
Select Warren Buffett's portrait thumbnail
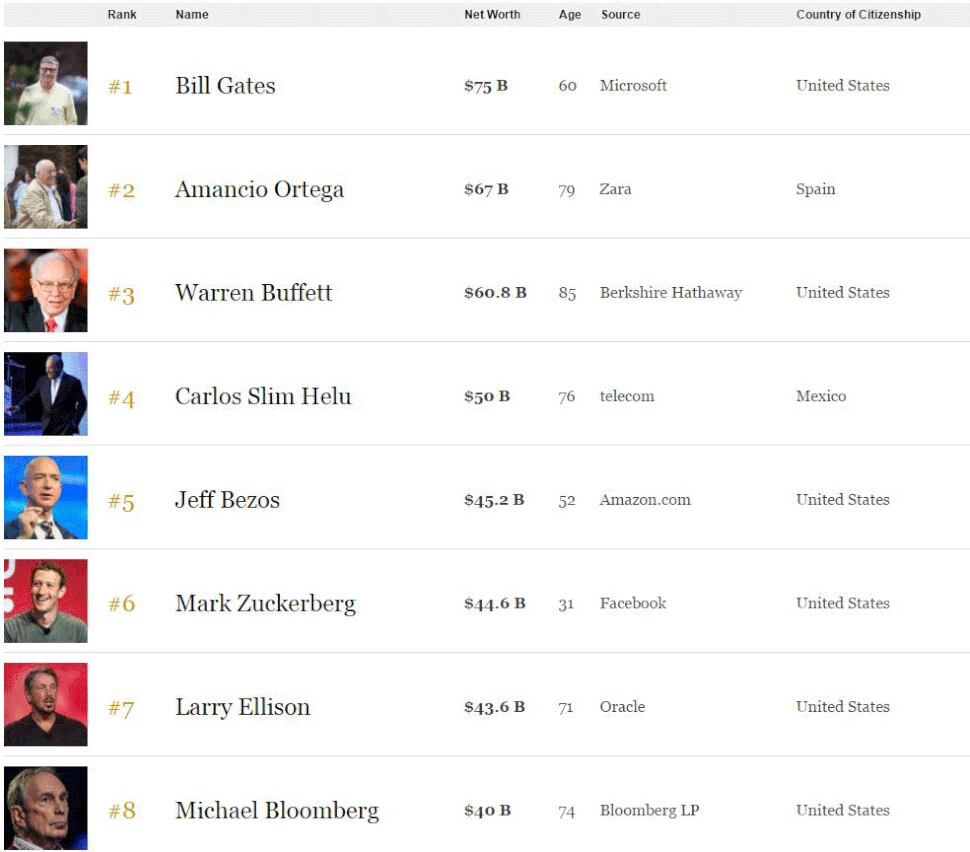(46, 290)
